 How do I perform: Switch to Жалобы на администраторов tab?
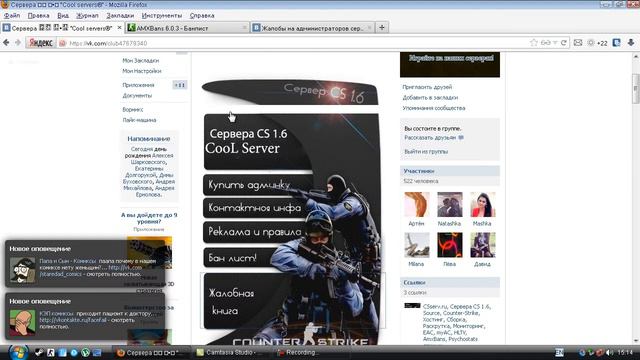pos(312,28)
